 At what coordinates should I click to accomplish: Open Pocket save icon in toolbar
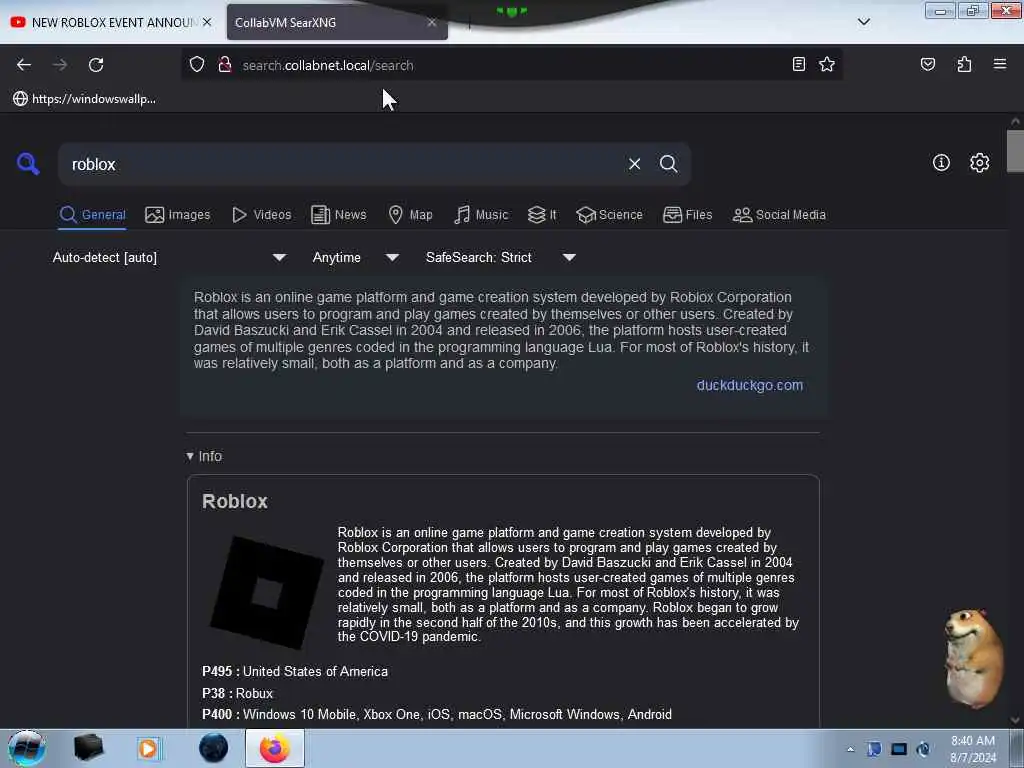coord(927,64)
